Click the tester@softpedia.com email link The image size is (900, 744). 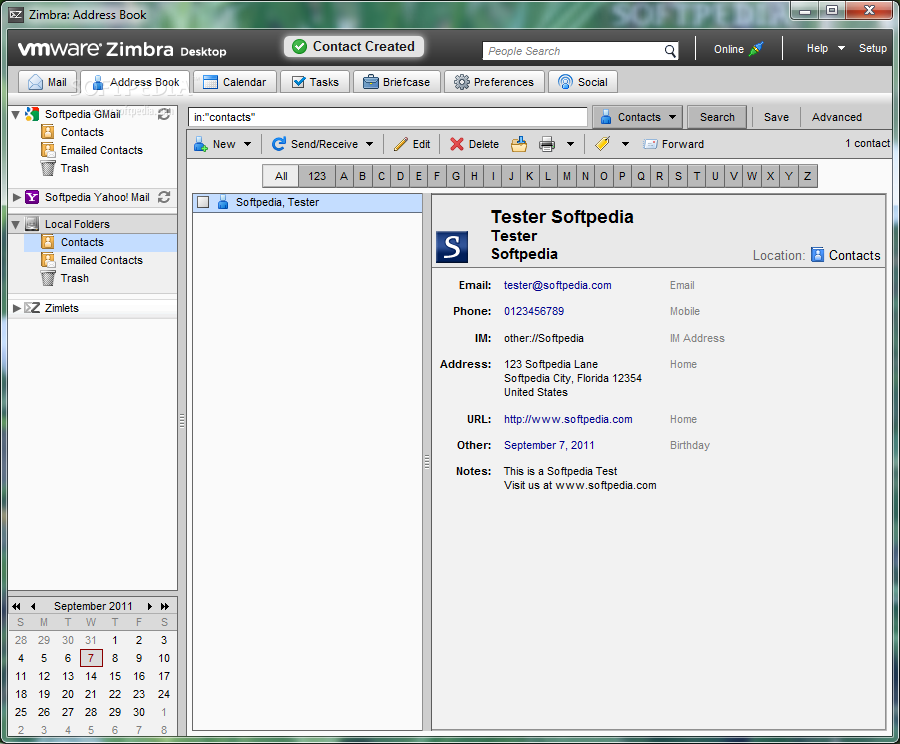[557, 285]
